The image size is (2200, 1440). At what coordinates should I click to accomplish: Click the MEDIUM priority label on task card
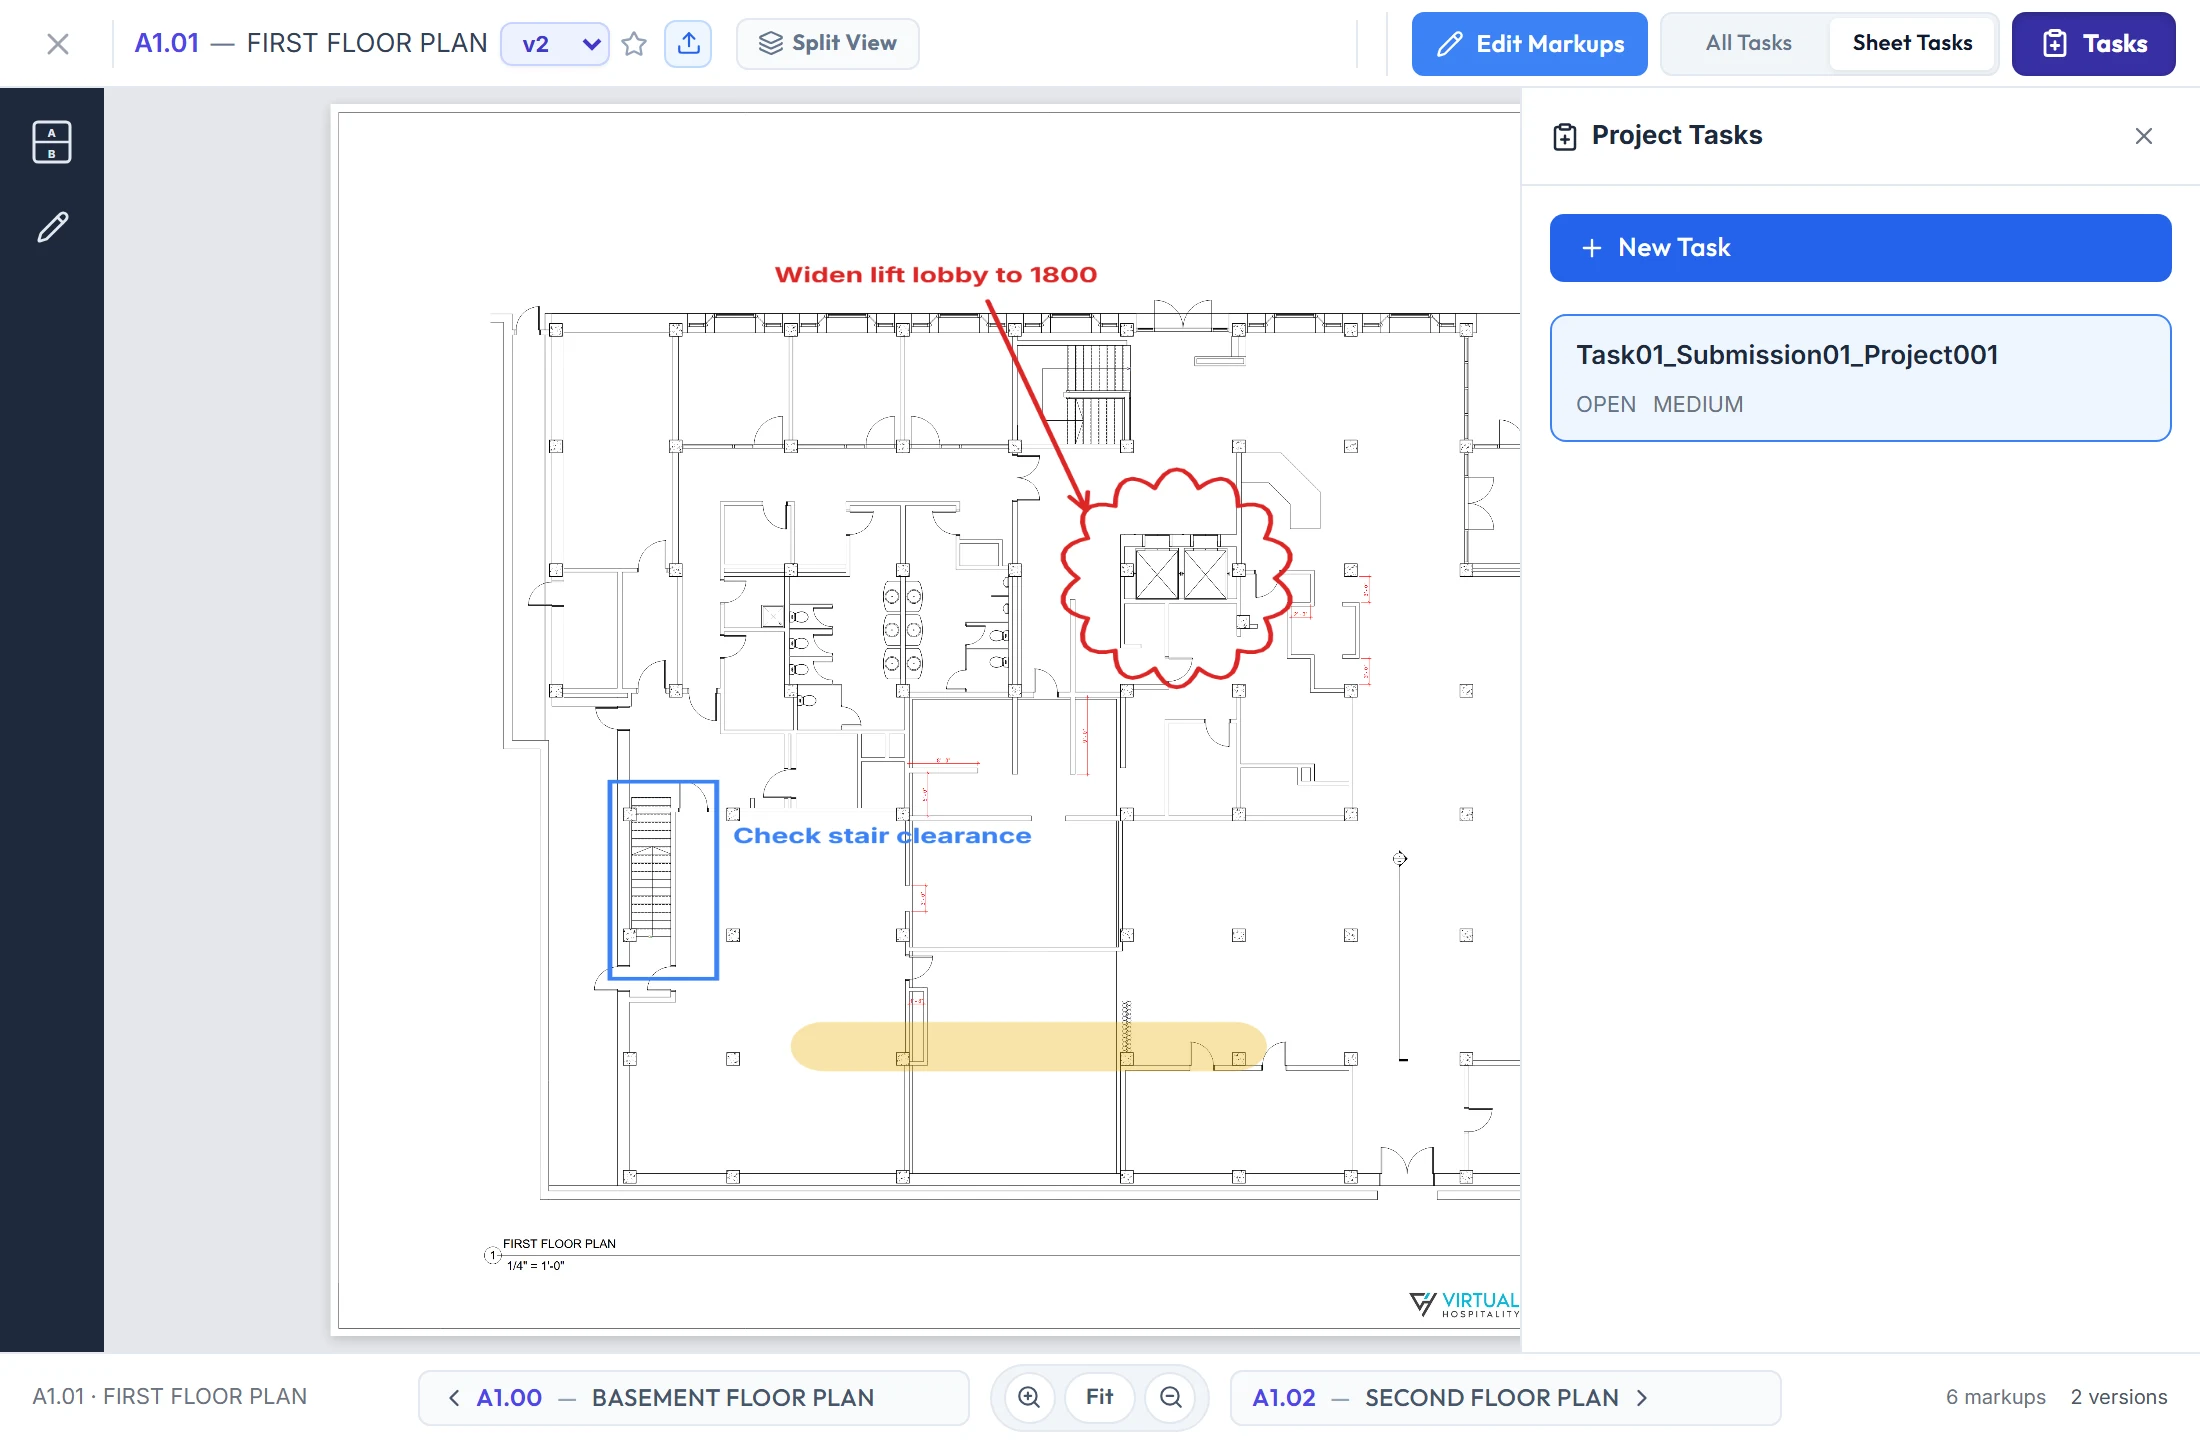point(1697,404)
